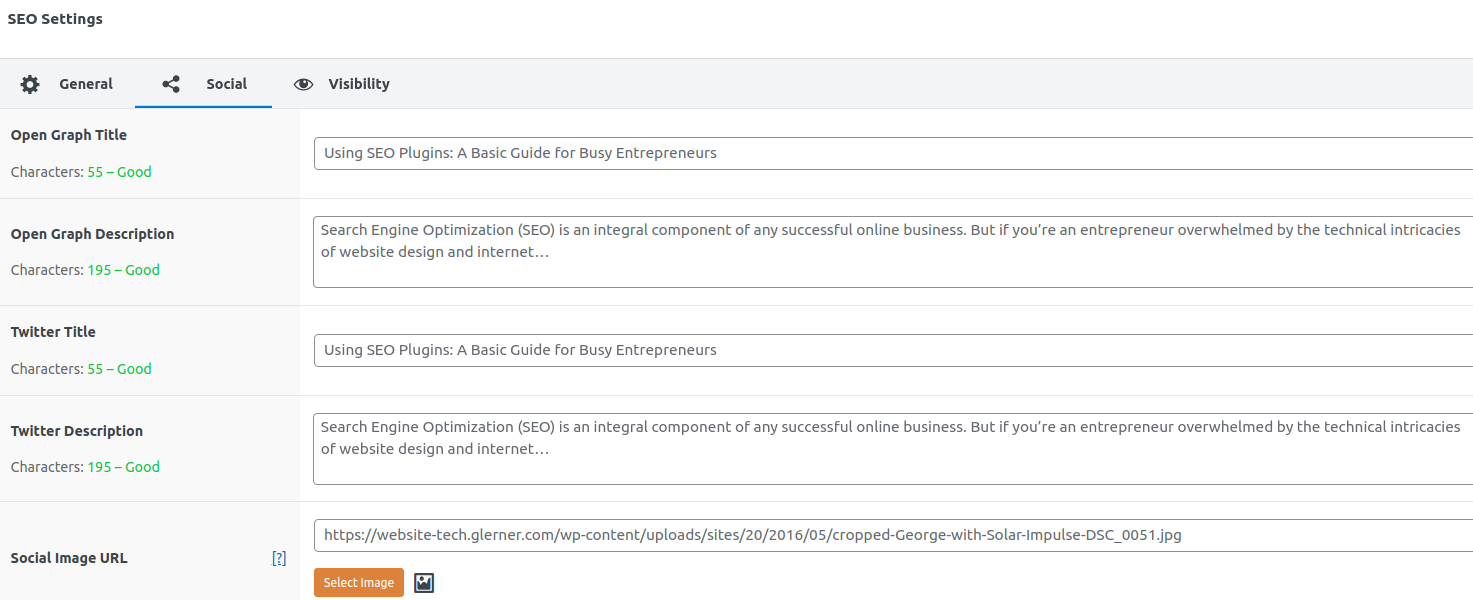1473x600 pixels.
Task: Click the '55 – Good' count under Twitter Title
Action: coord(120,369)
